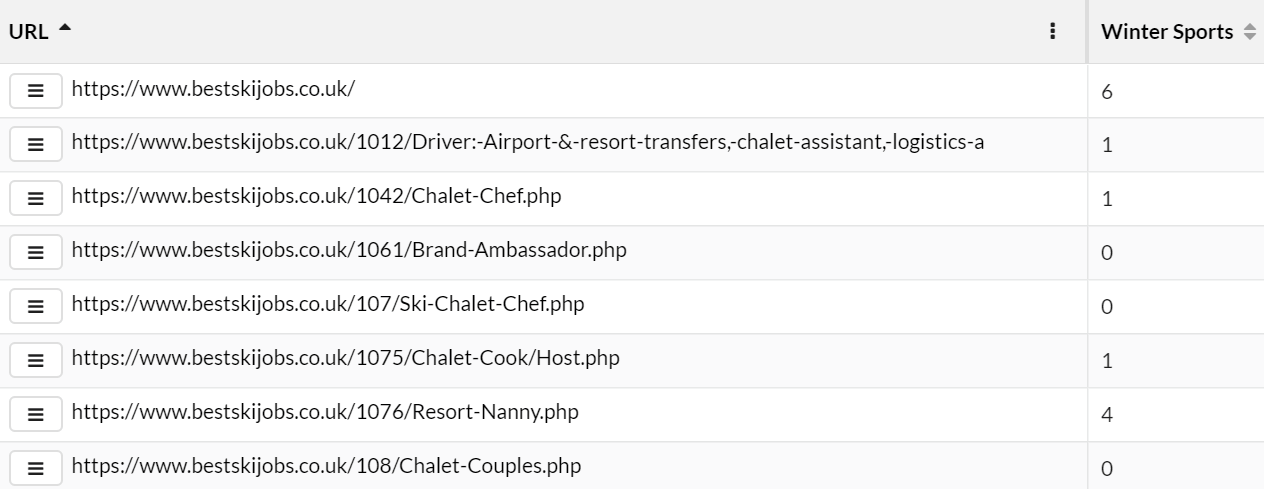Open URL column options three-dot menu
This screenshot has height=489, width=1264.
(1052, 31)
